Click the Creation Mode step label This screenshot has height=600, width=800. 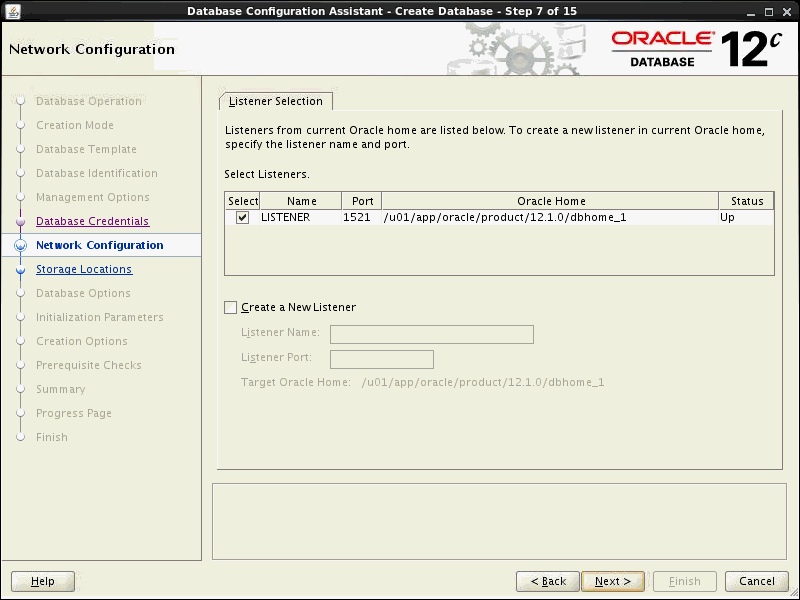(x=75, y=125)
